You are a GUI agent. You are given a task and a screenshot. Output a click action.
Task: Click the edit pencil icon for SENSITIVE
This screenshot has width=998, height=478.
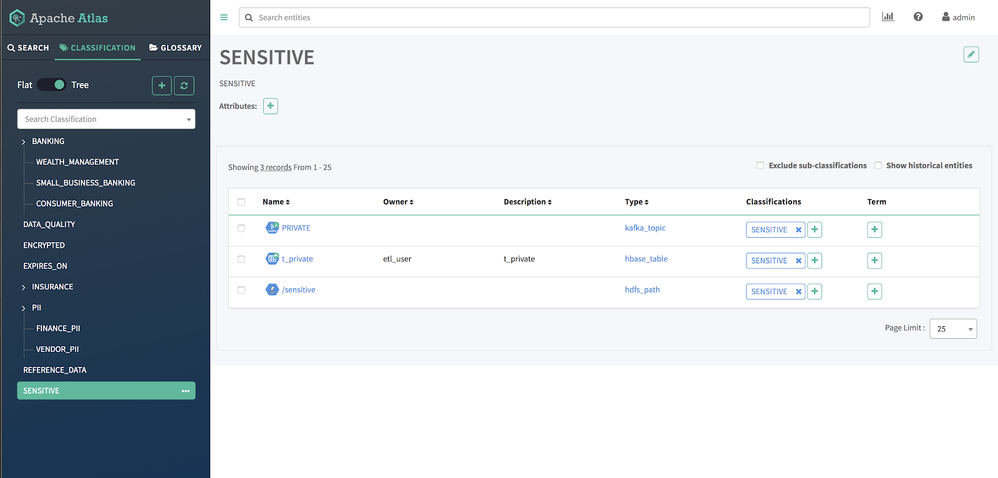pyautogui.click(x=971, y=54)
